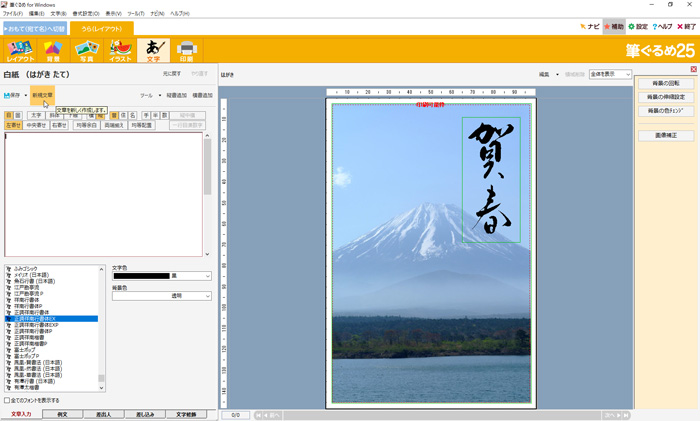Click the ナビ (Navi) icon at top right
Image resolution: width=700 pixels, height=421 pixels.
pyautogui.click(x=590, y=27)
